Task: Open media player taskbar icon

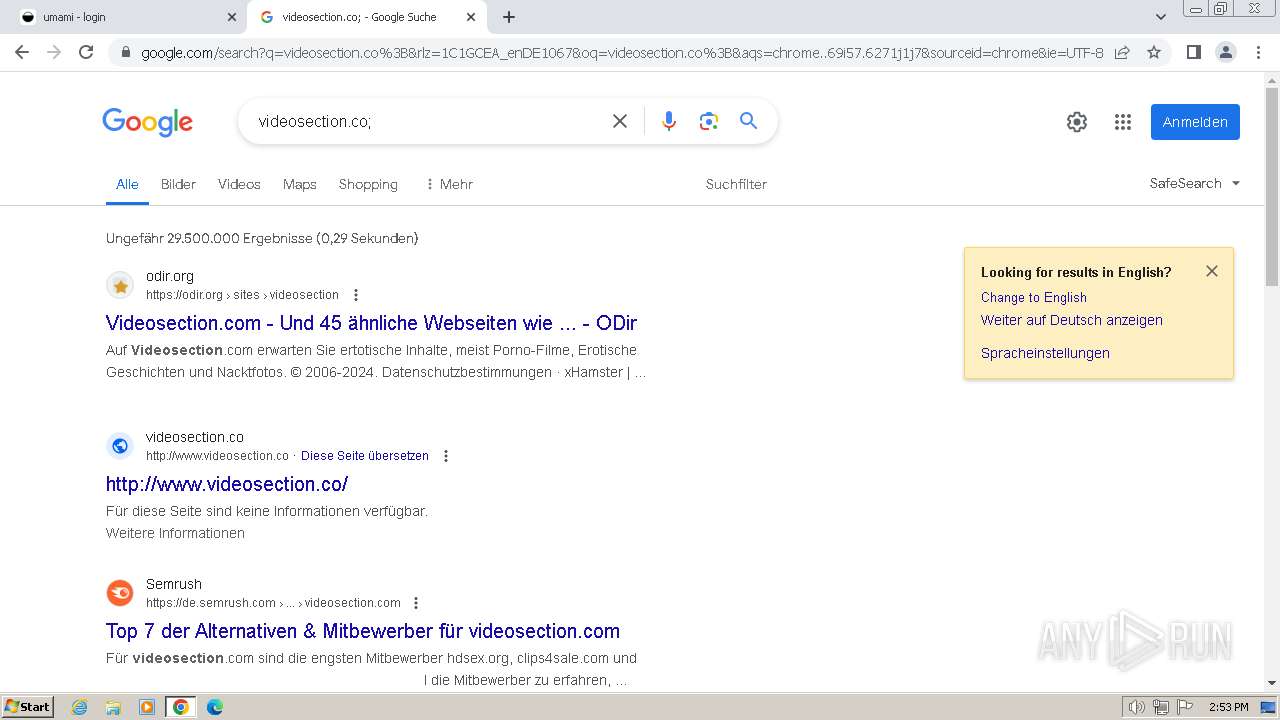Action: [x=147, y=707]
